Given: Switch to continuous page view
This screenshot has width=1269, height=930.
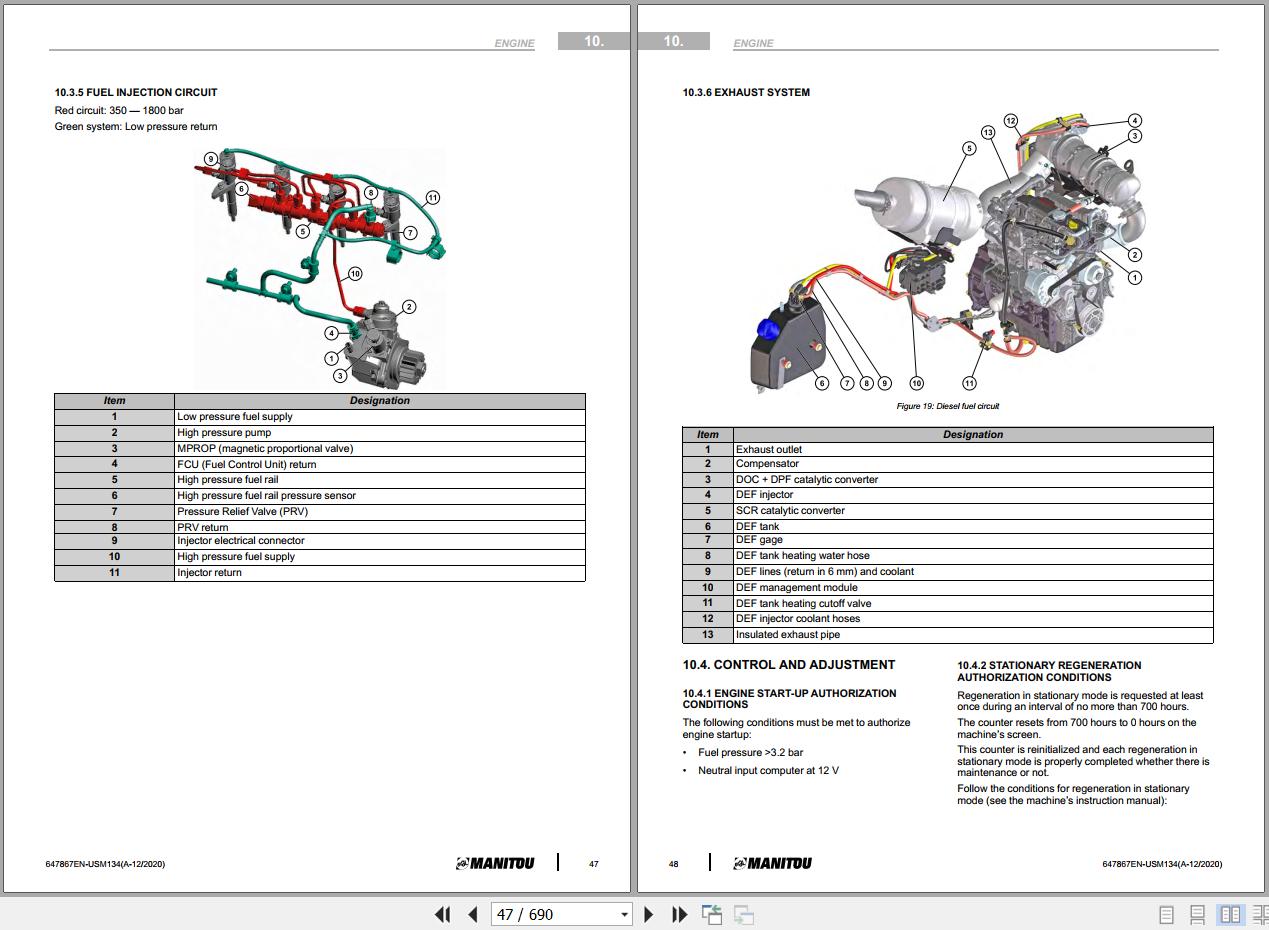Looking at the screenshot, I should tap(1197, 914).
